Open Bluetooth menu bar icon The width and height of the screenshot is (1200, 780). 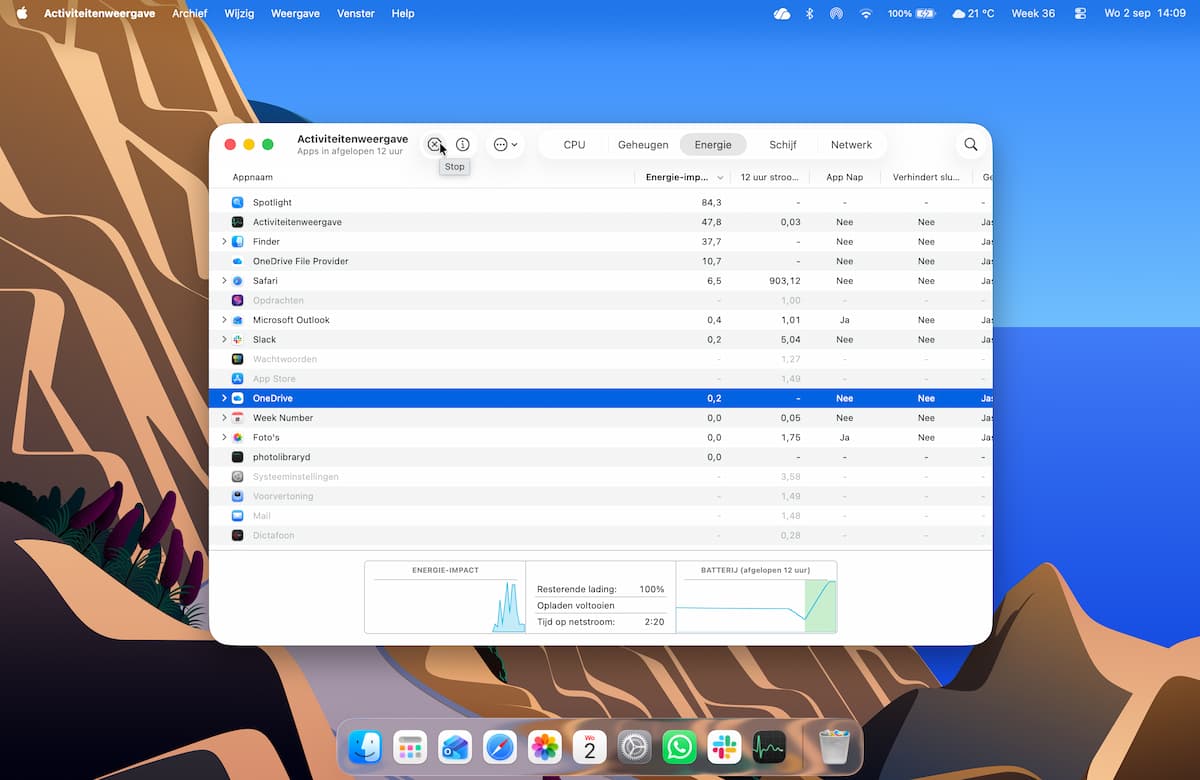[x=810, y=14]
